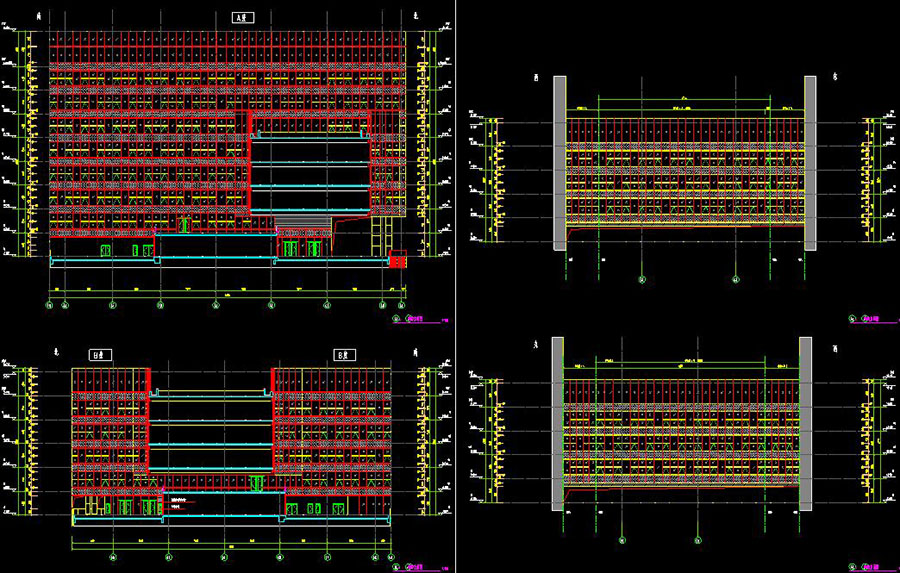Viewport: 900px width, 573px height.
Task: Click the right grid bubble under the lower-right elevation
Action: (x=698, y=540)
